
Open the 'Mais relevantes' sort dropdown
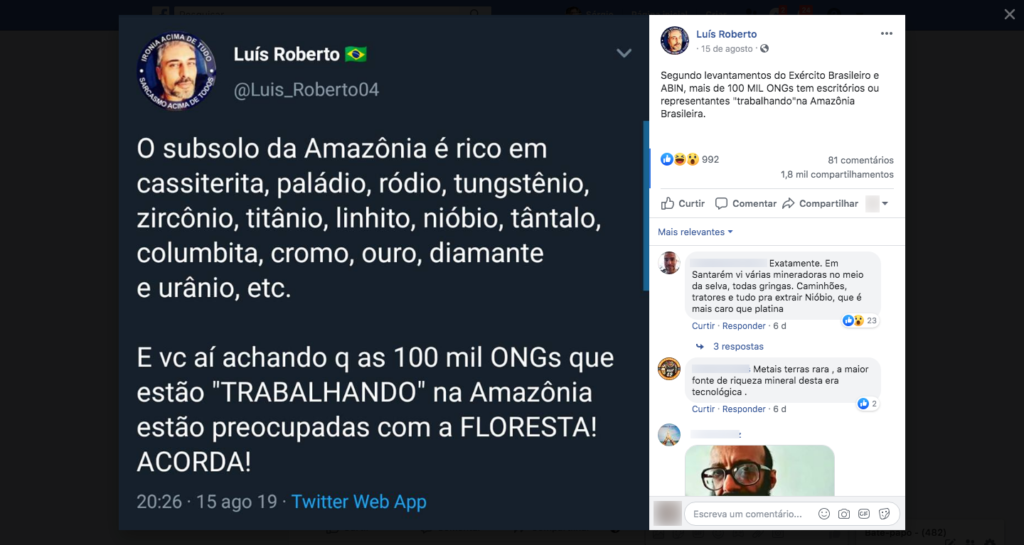(x=695, y=232)
